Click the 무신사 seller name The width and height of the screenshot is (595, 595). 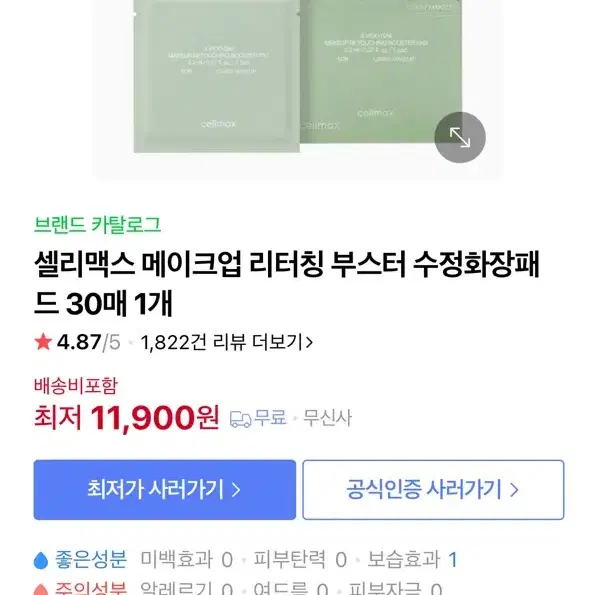(x=327, y=418)
